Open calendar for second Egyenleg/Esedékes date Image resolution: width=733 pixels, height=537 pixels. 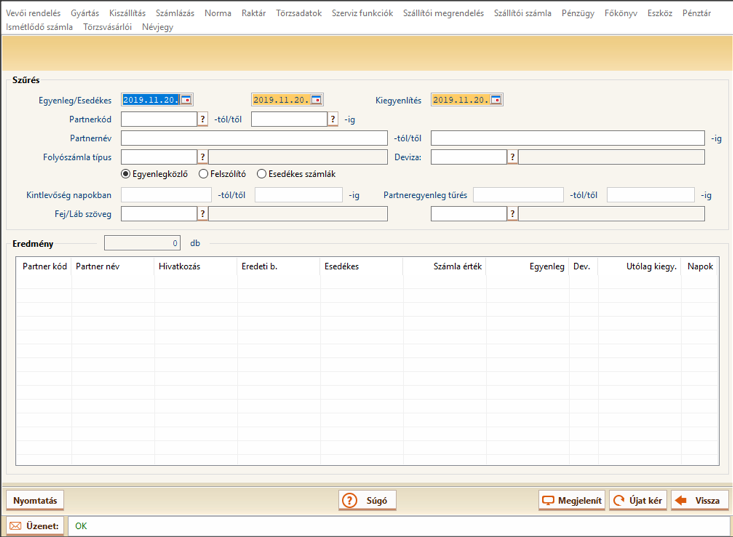(x=316, y=100)
